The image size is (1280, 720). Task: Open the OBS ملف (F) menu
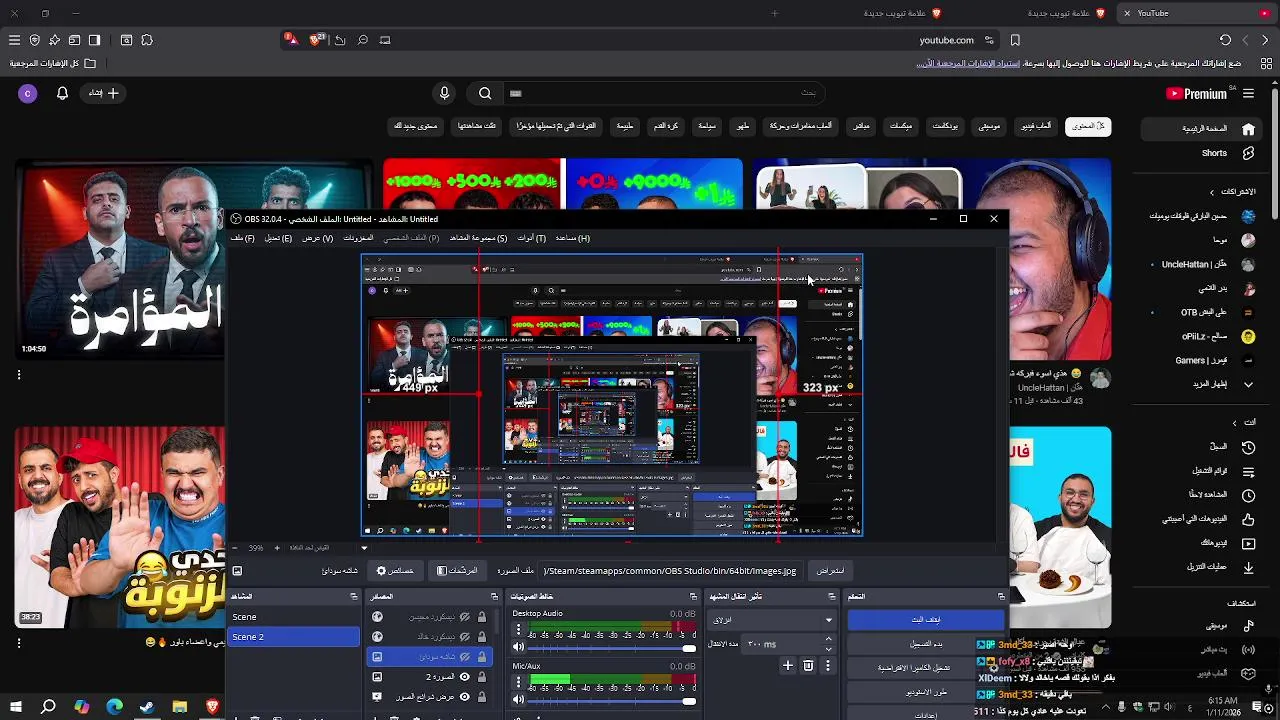click(x=243, y=238)
